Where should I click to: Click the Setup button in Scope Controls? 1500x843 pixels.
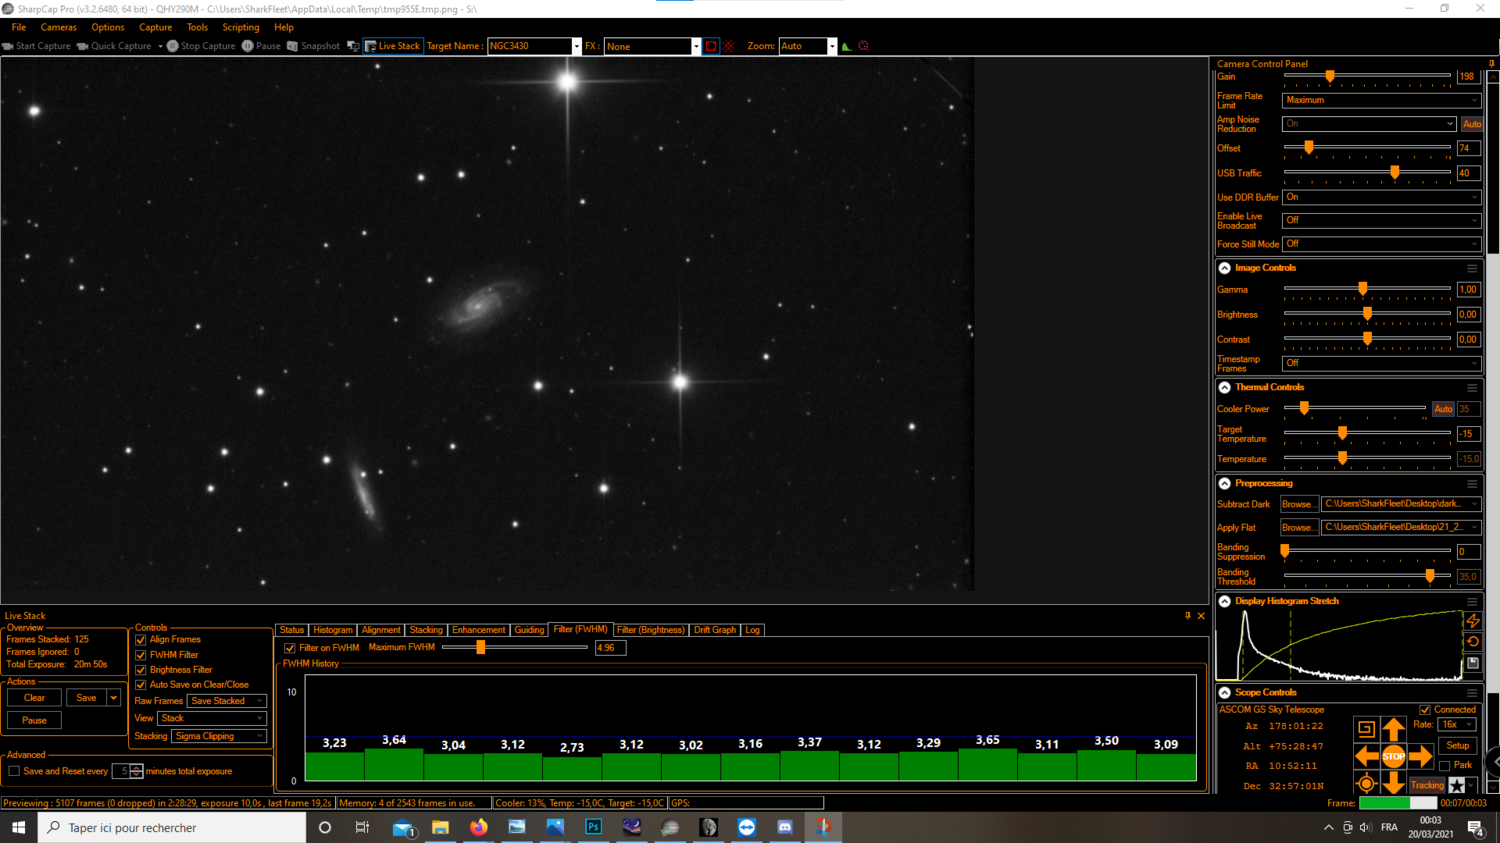[x=1457, y=745]
